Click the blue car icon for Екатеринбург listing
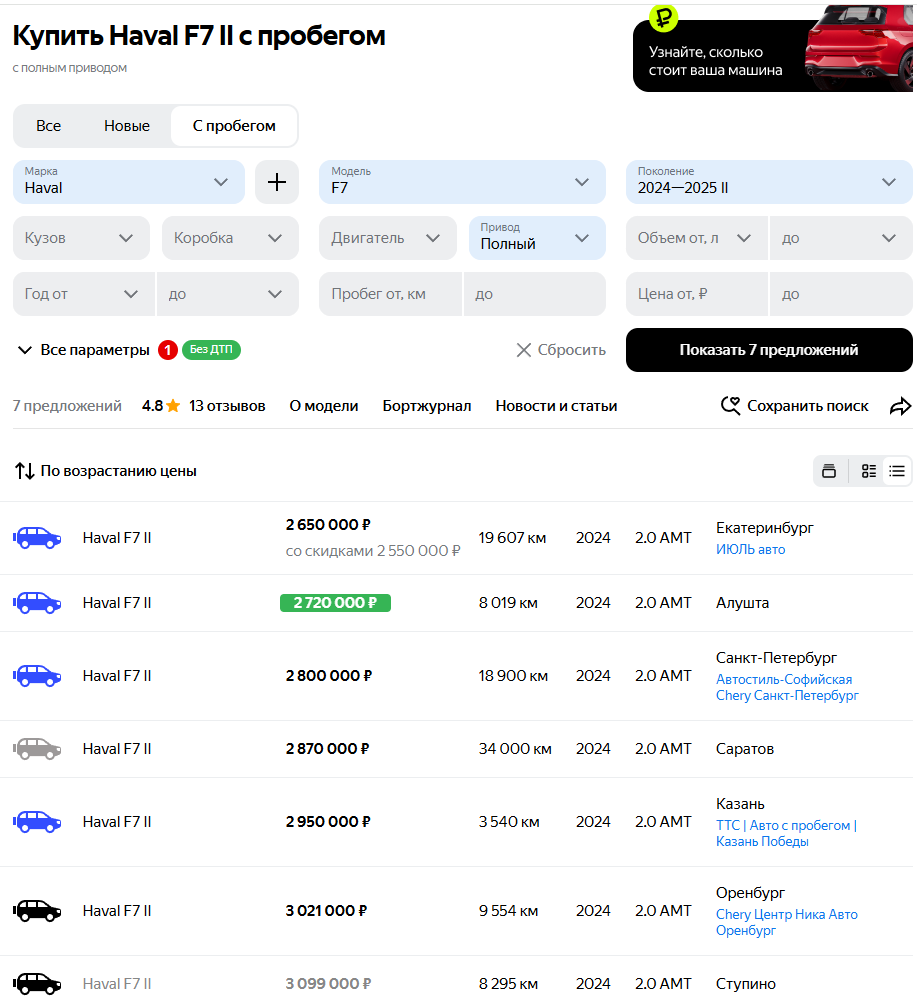The width and height of the screenshot is (917, 1007). [37, 538]
